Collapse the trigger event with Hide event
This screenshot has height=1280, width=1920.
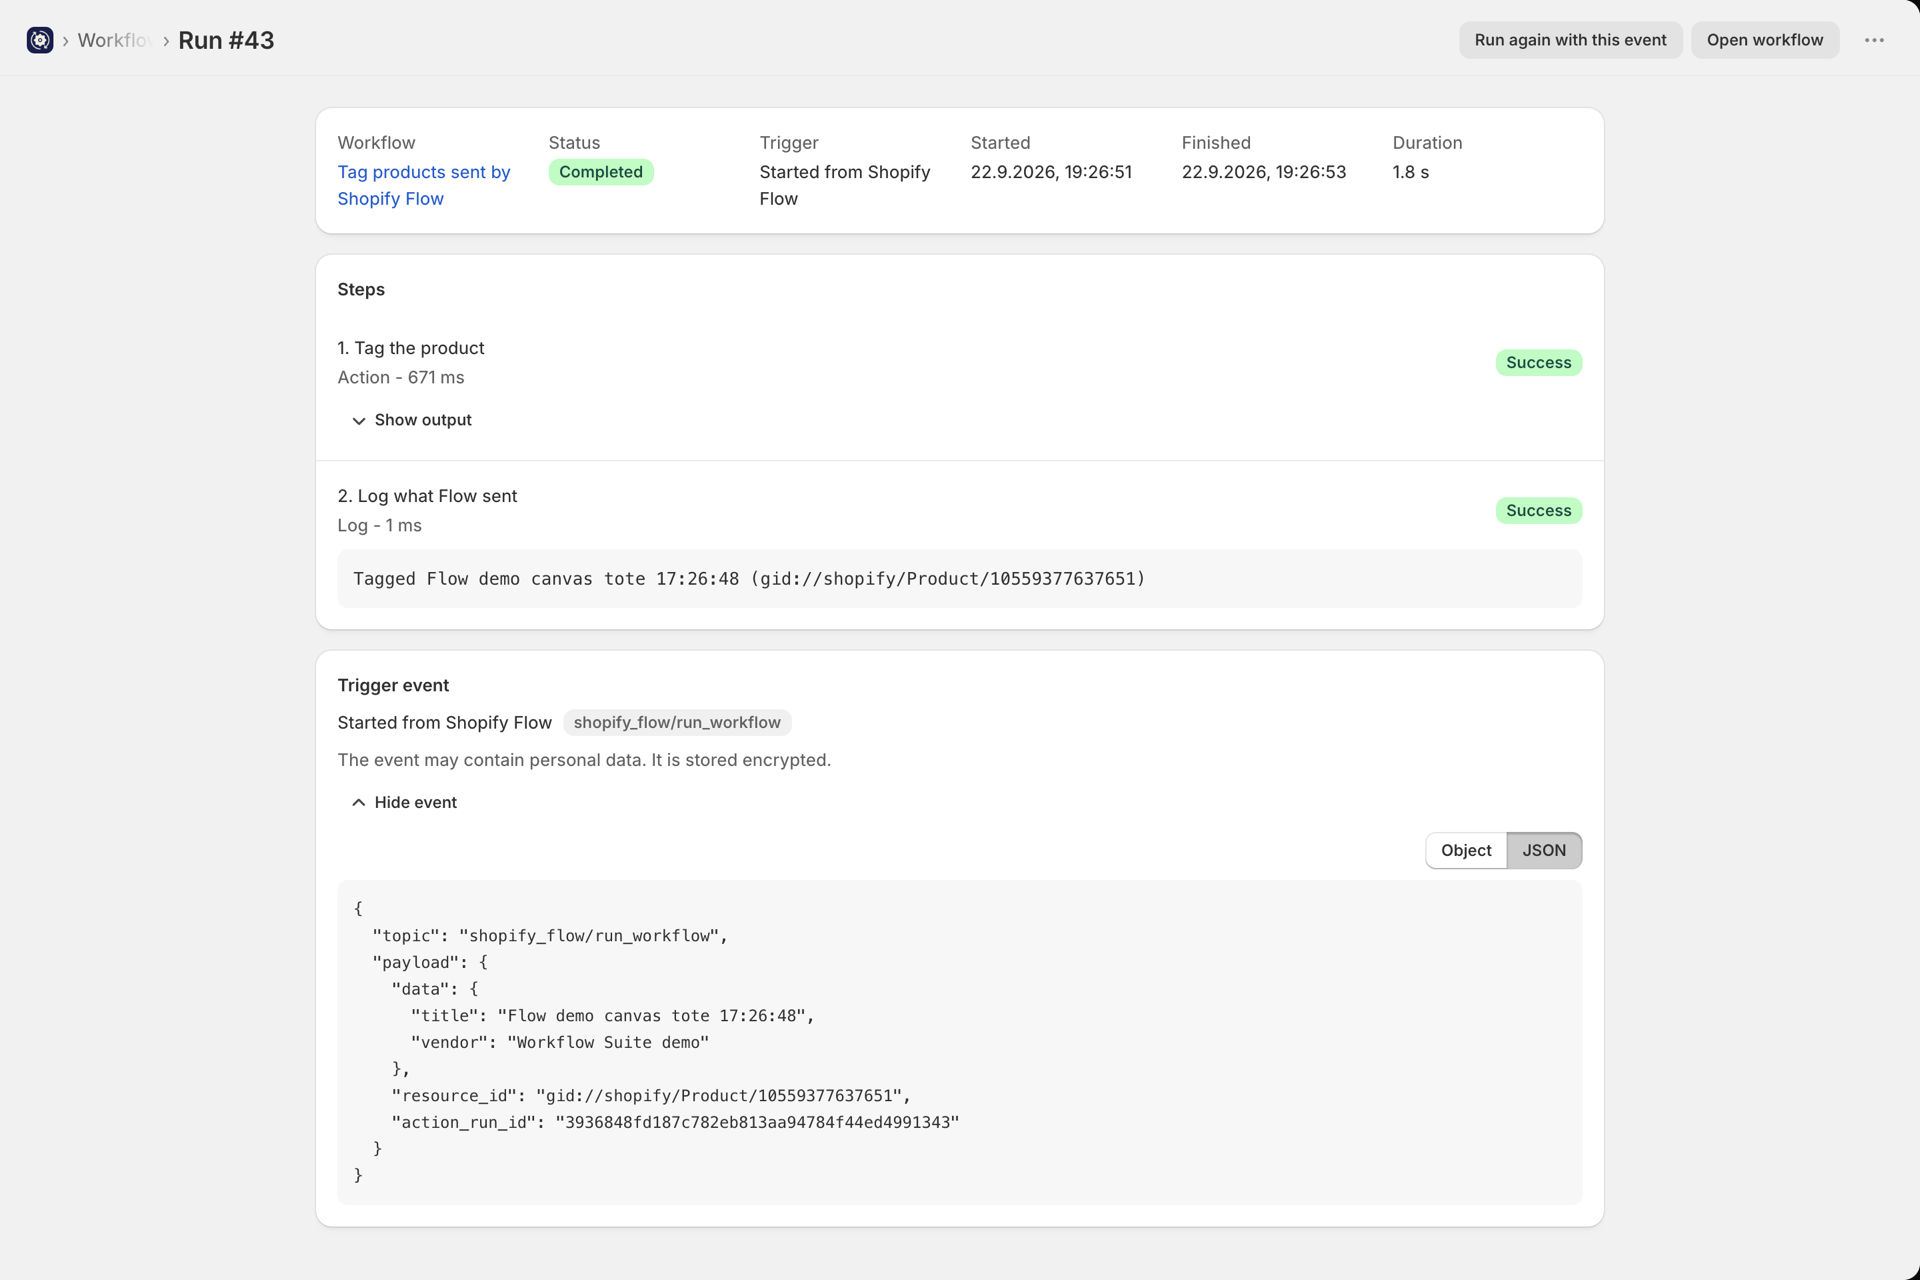(x=404, y=803)
